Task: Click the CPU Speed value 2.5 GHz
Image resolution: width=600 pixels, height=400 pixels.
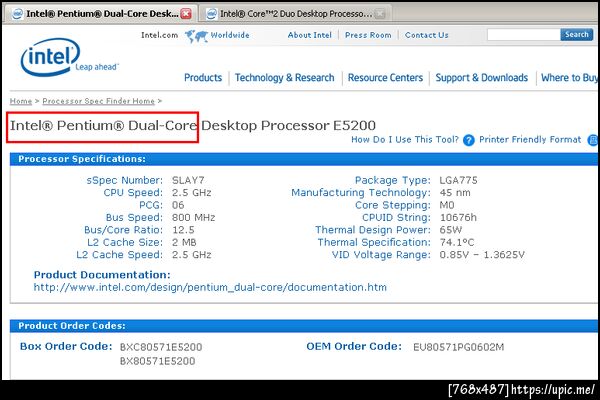Action: (x=191, y=193)
